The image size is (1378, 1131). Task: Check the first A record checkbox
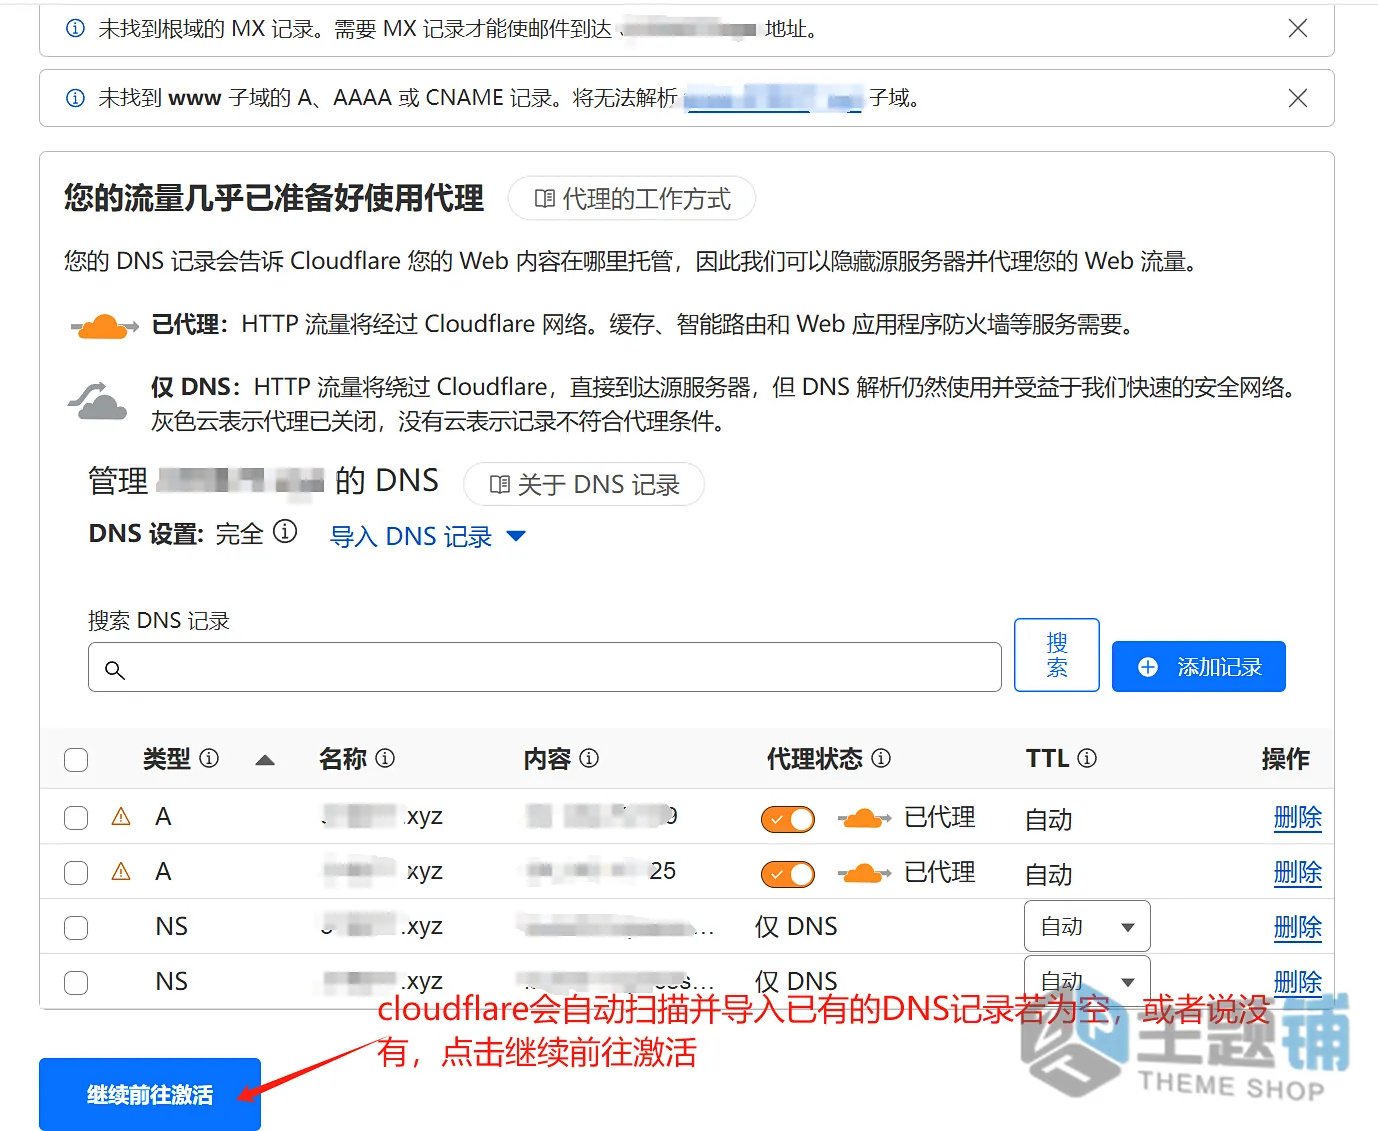pyautogui.click(x=76, y=818)
